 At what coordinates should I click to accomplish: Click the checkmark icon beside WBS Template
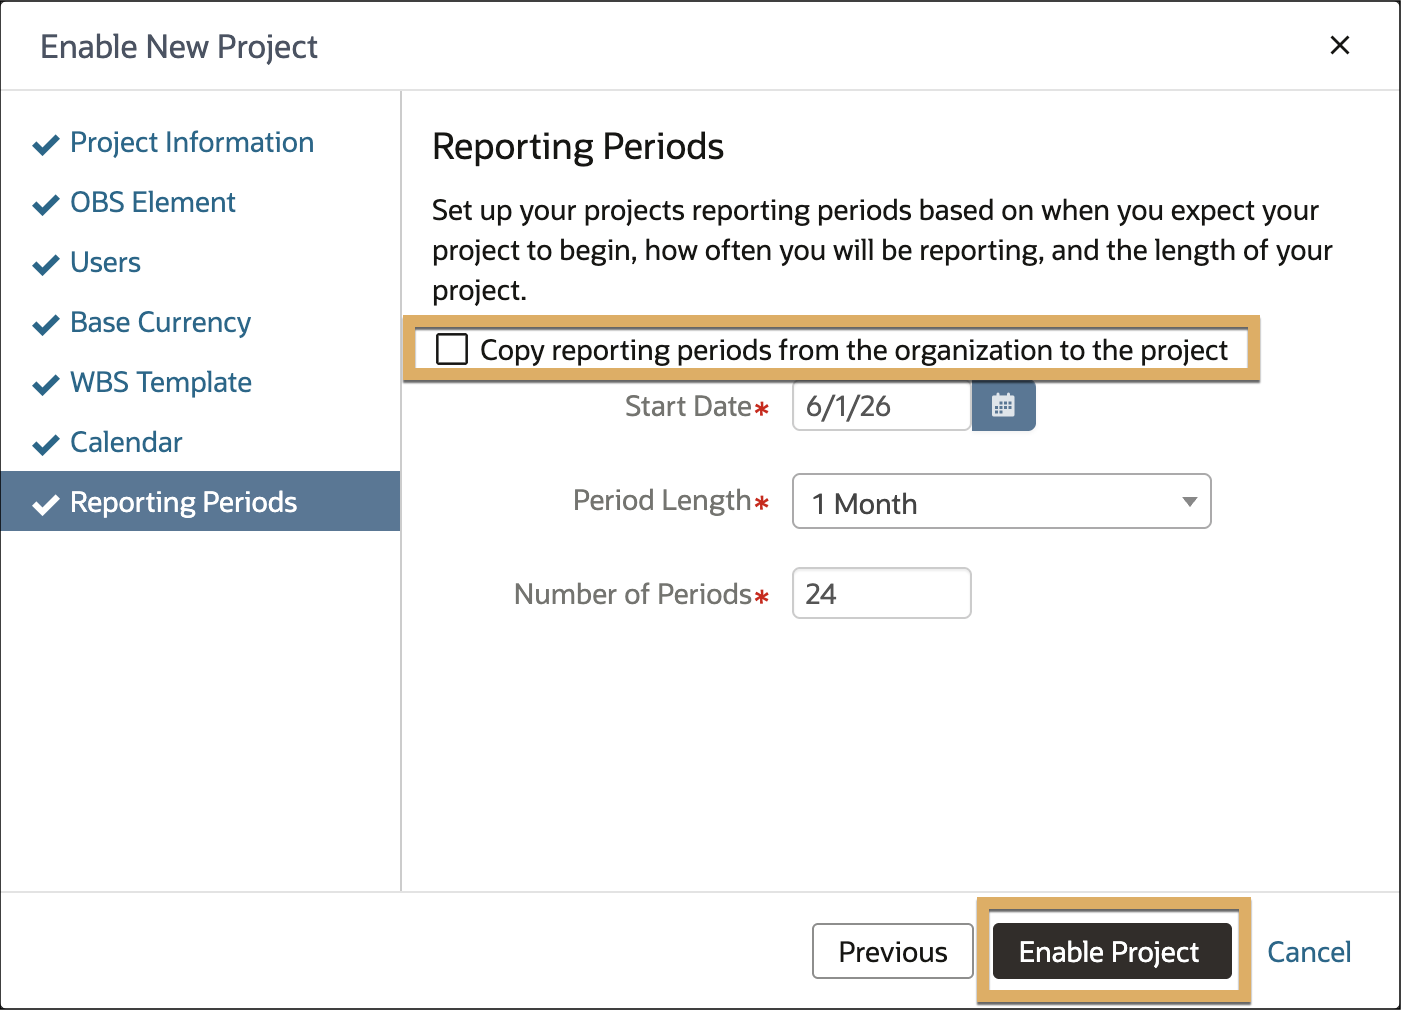pyautogui.click(x=46, y=385)
